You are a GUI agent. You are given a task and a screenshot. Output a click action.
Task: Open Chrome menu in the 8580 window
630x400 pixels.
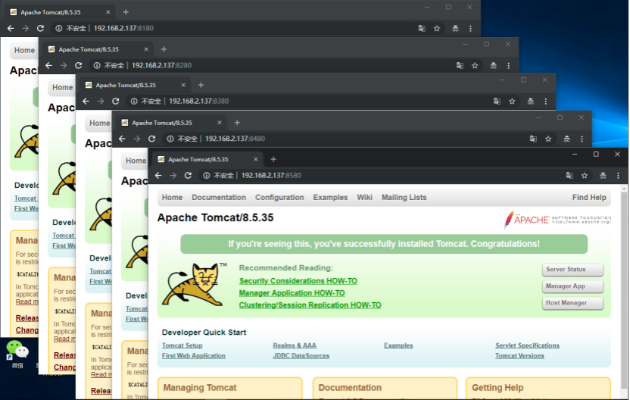[x=618, y=176]
